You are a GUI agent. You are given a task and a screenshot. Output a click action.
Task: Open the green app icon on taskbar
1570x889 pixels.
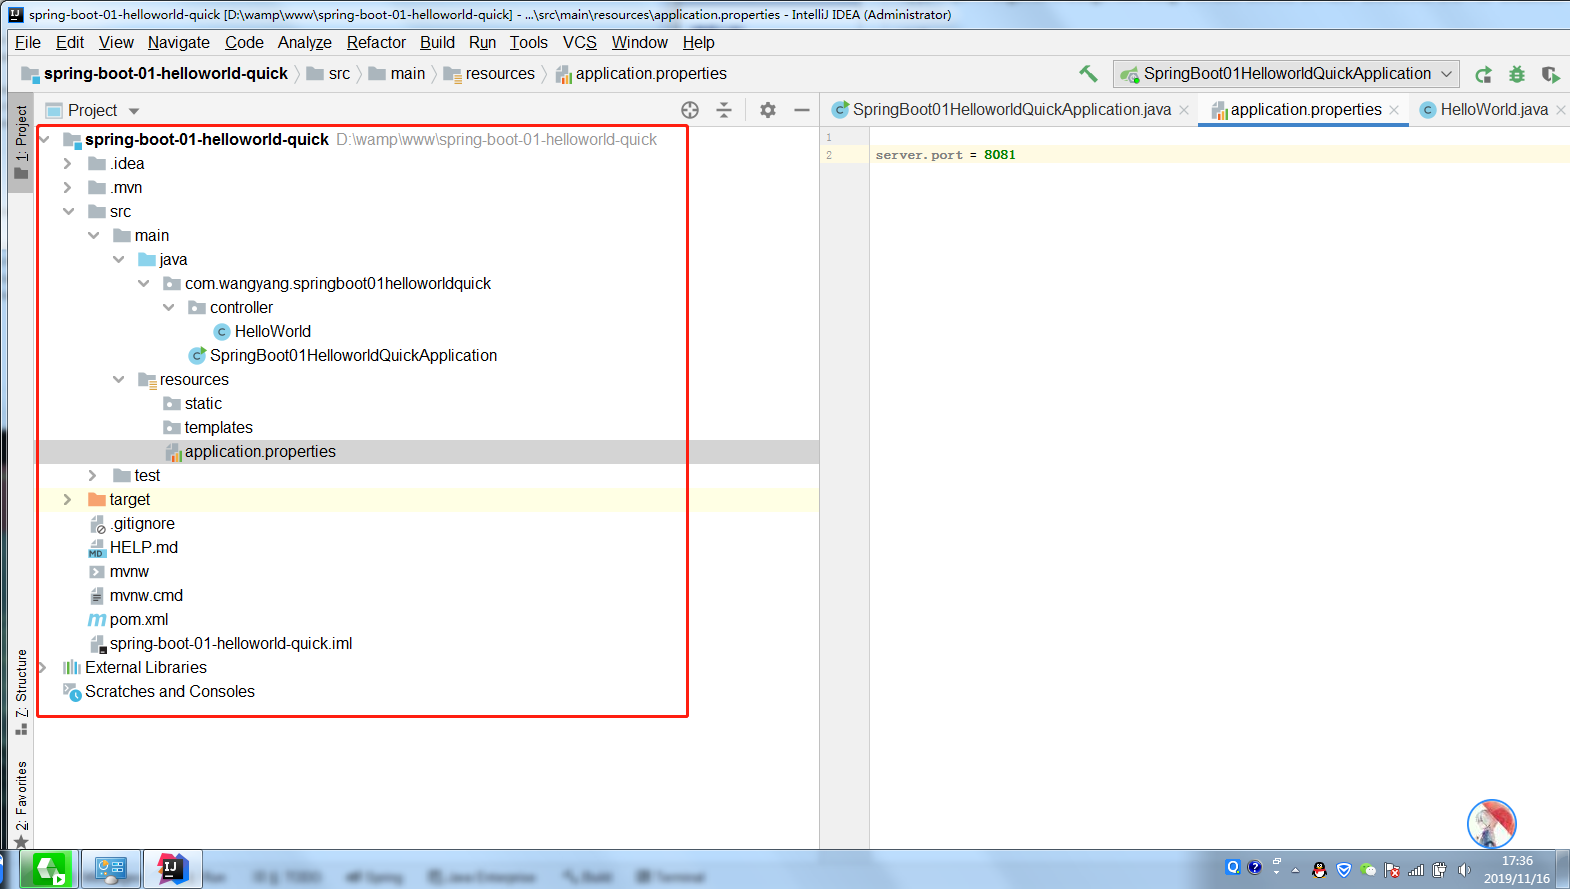(49, 869)
